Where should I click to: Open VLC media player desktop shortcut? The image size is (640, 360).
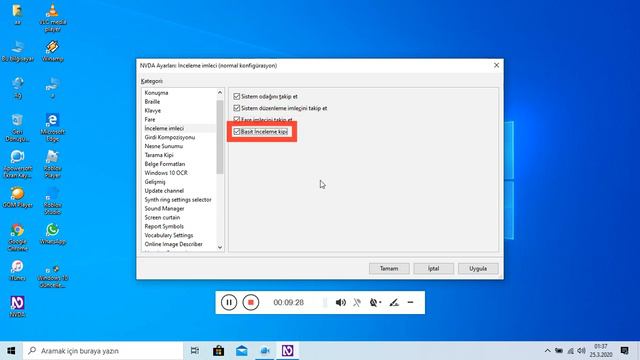[x=53, y=17]
